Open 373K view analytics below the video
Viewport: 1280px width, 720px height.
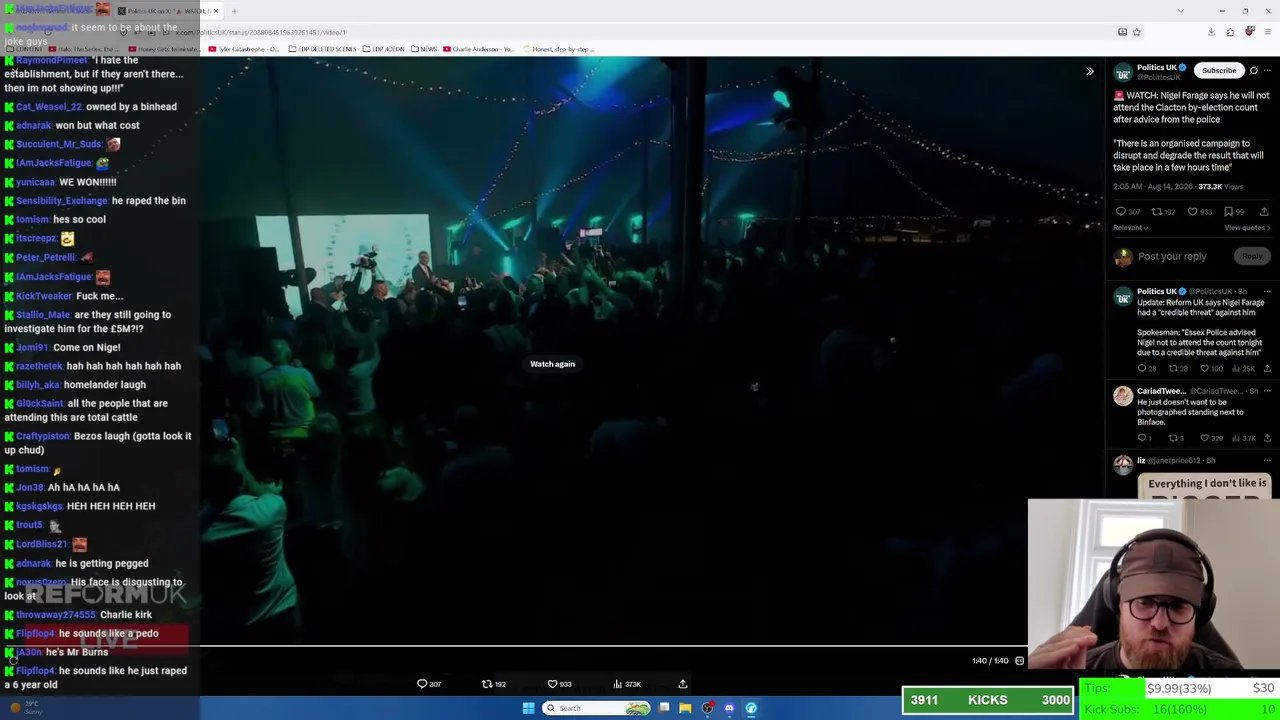pyautogui.click(x=626, y=684)
